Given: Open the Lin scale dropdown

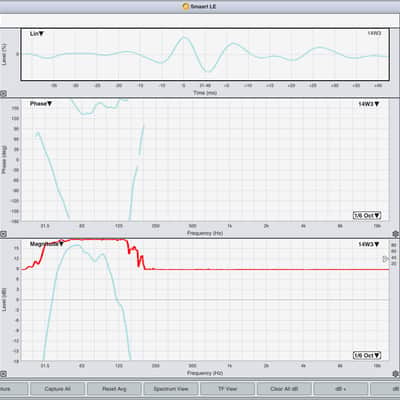Looking at the screenshot, I should [x=37, y=34].
